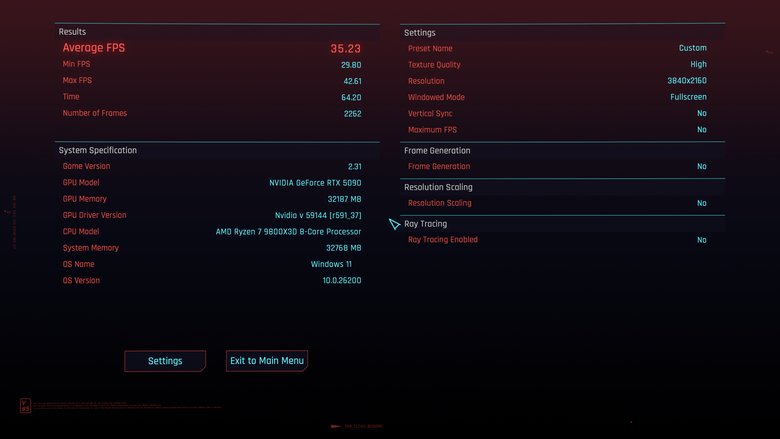
Task: Click the Windowed Mode Fullscreen value
Action: click(x=688, y=97)
